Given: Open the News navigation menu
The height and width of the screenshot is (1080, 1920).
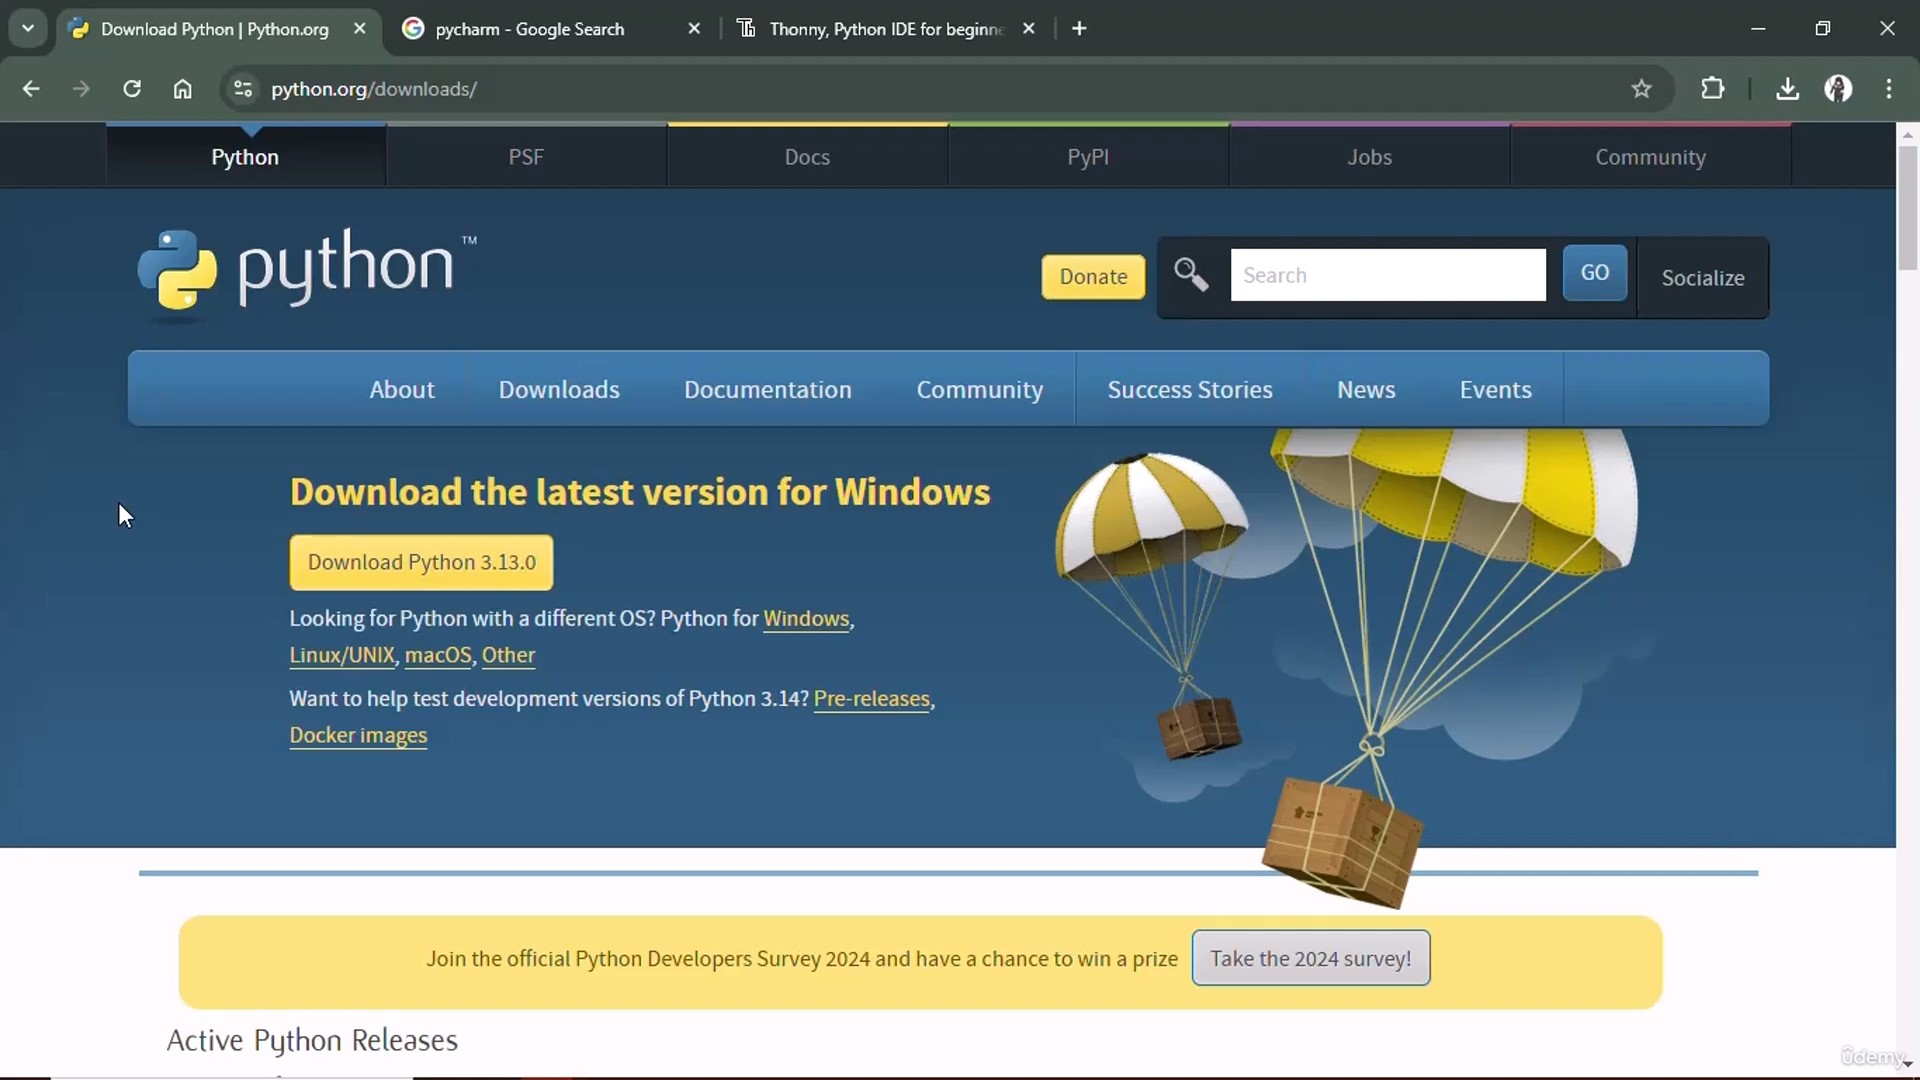Looking at the screenshot, I should (x=1366, y=389).
